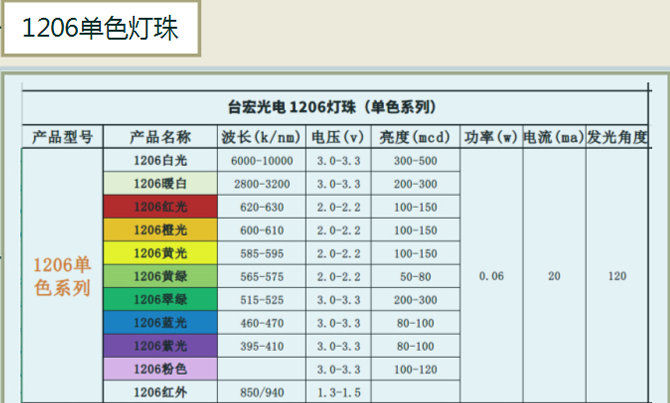Select the 发光角度 column header

point(617,137)
